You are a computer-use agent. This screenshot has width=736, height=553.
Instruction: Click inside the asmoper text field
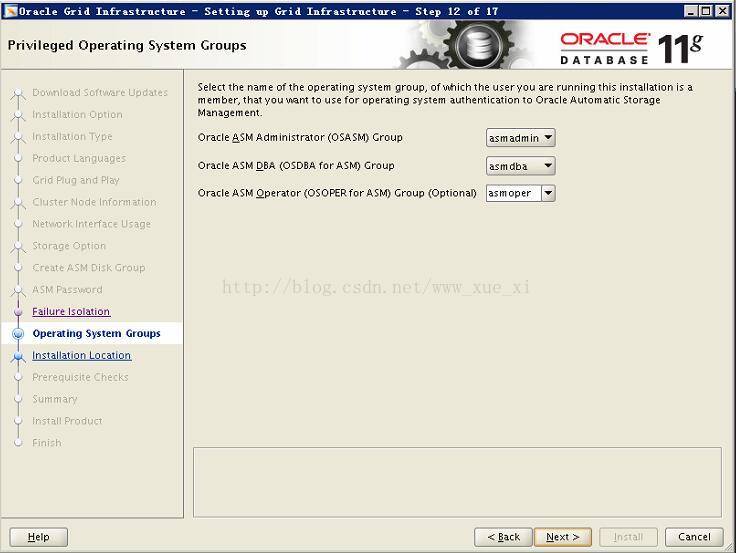514,193
